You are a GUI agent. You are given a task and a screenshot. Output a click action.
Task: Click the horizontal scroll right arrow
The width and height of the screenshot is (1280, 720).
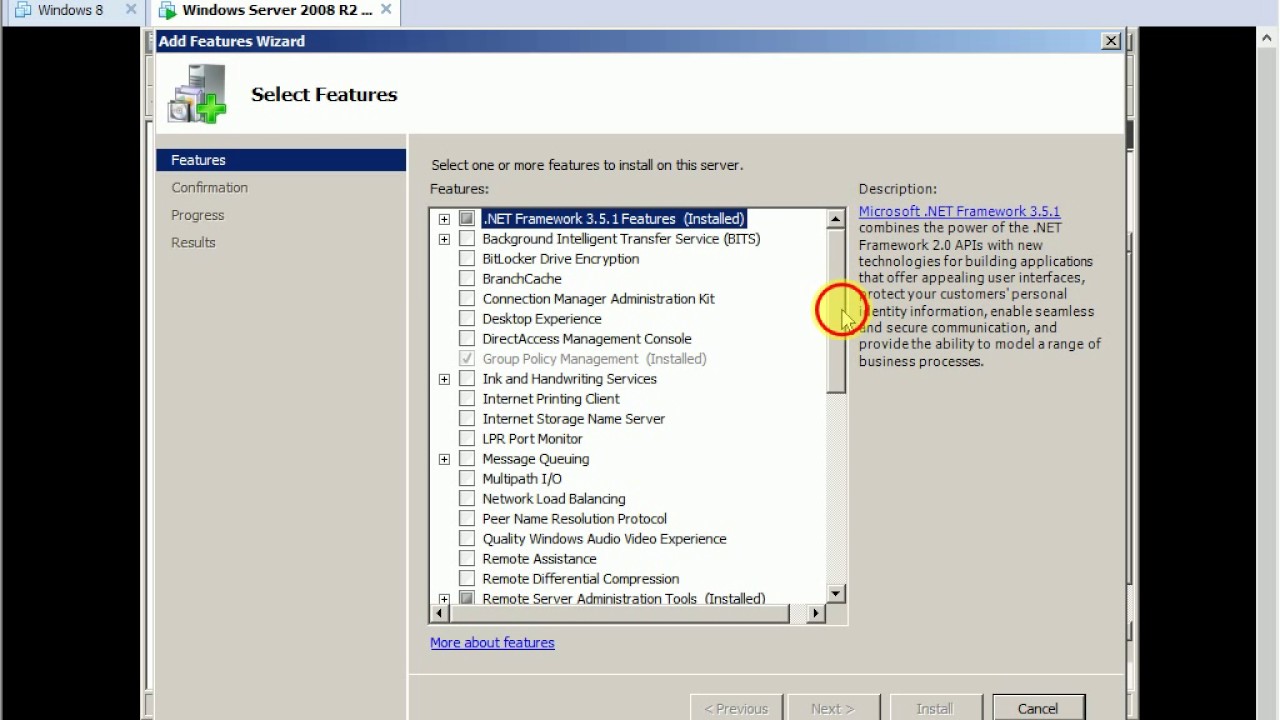point(816,613)
